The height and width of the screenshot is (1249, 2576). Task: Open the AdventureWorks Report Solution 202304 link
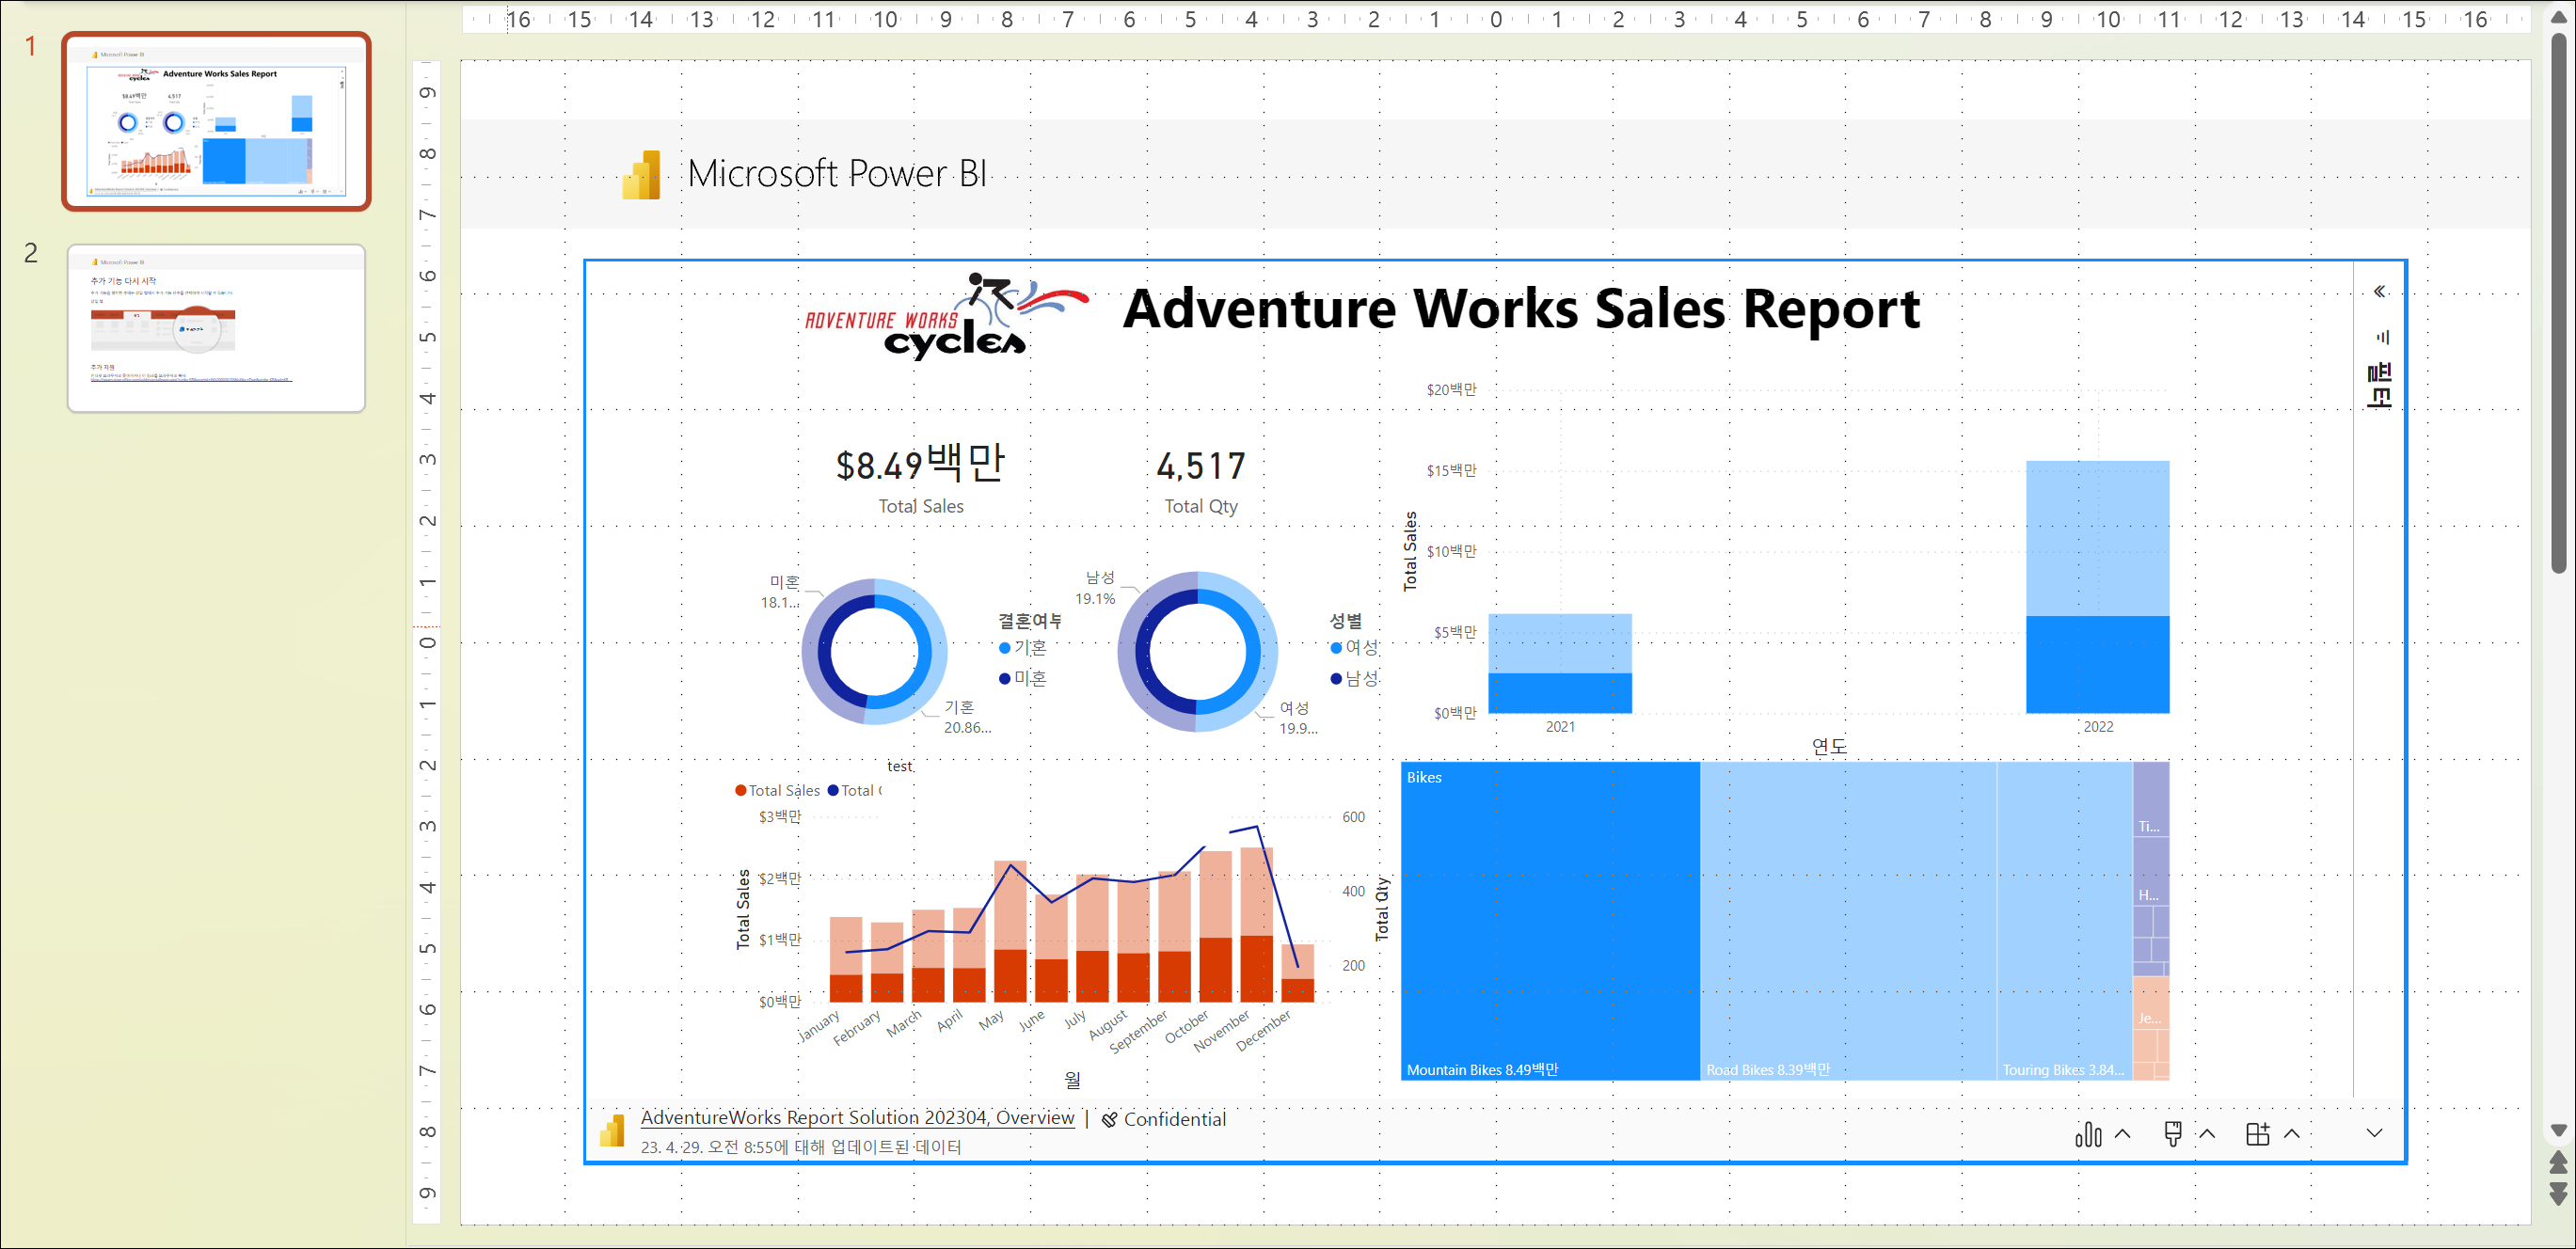[857, 1118]
